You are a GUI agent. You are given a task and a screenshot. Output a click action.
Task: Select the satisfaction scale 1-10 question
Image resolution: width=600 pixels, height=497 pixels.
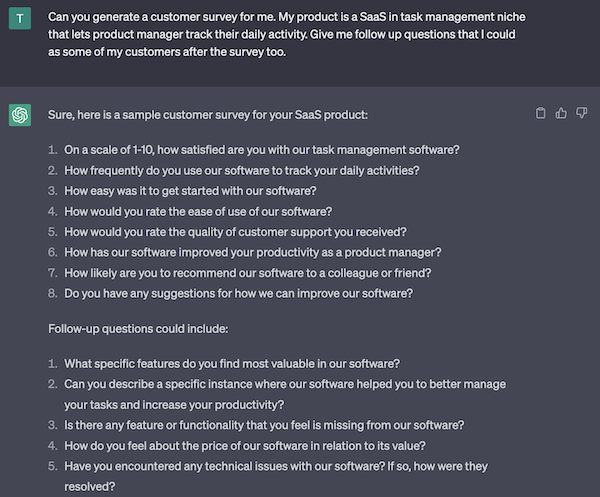coord(262,150)
